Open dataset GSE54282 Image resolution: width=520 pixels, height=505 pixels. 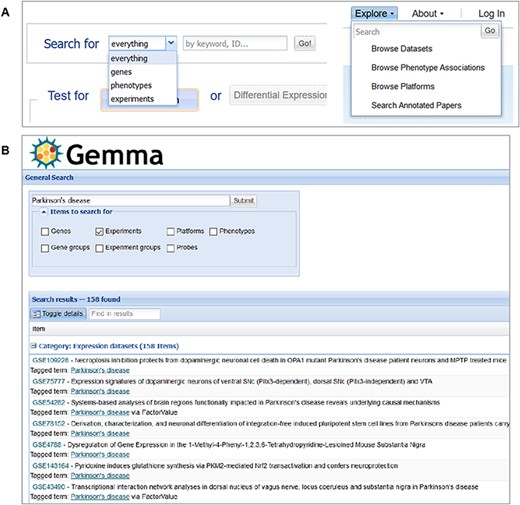[49, 402]
